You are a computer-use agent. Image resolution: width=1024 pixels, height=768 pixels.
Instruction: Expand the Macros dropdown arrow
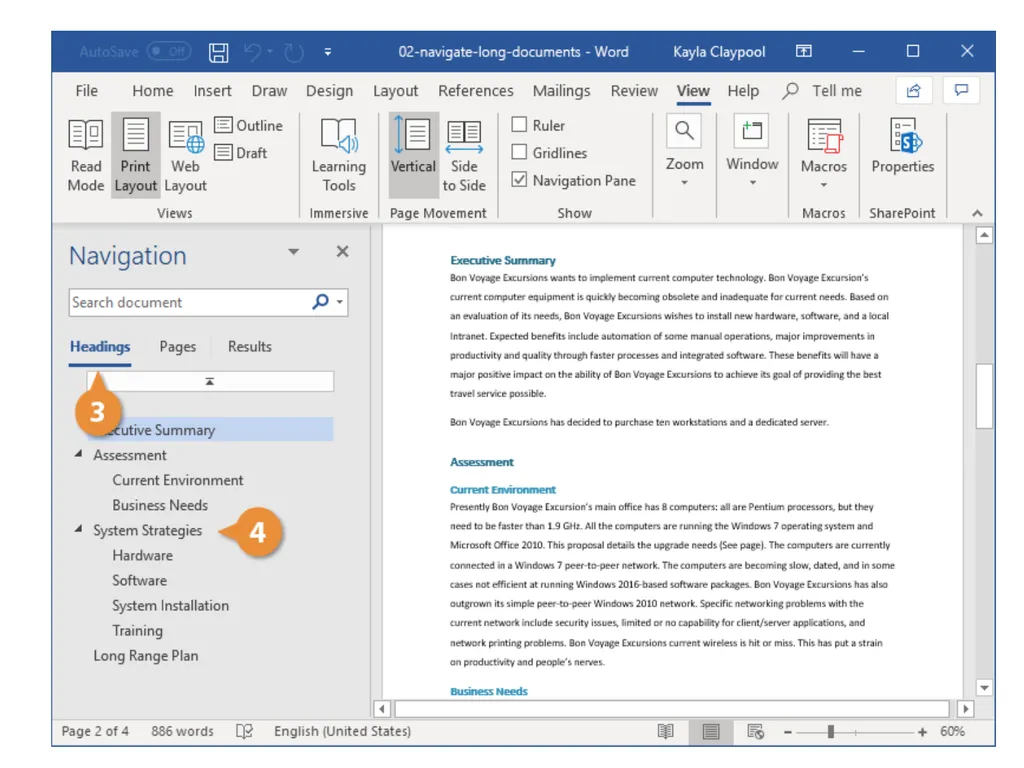pyautogui.click(x=824, y=185)
